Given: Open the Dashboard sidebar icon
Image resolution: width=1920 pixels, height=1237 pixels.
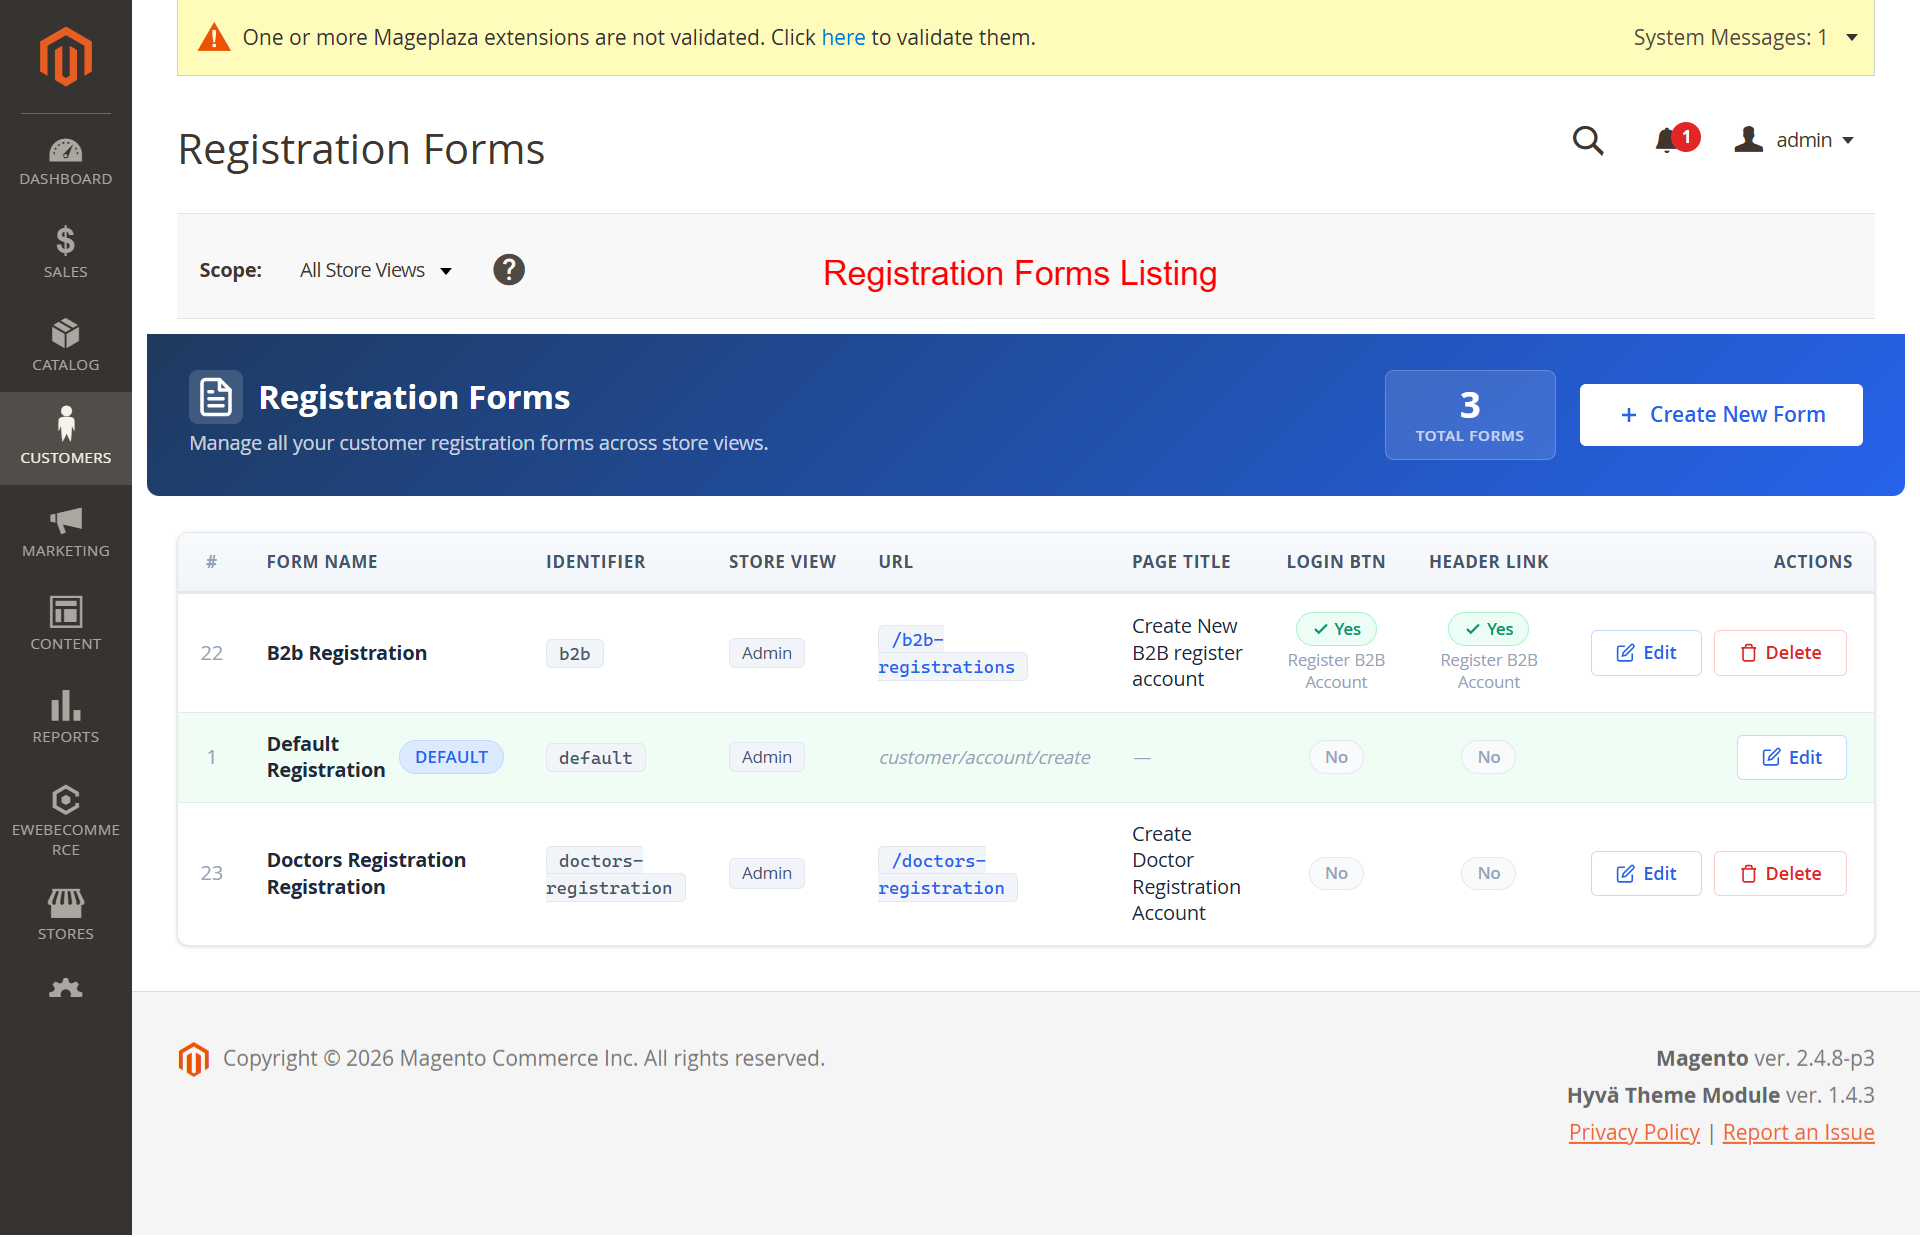Looking at the screenshot, I should (65, 162).
